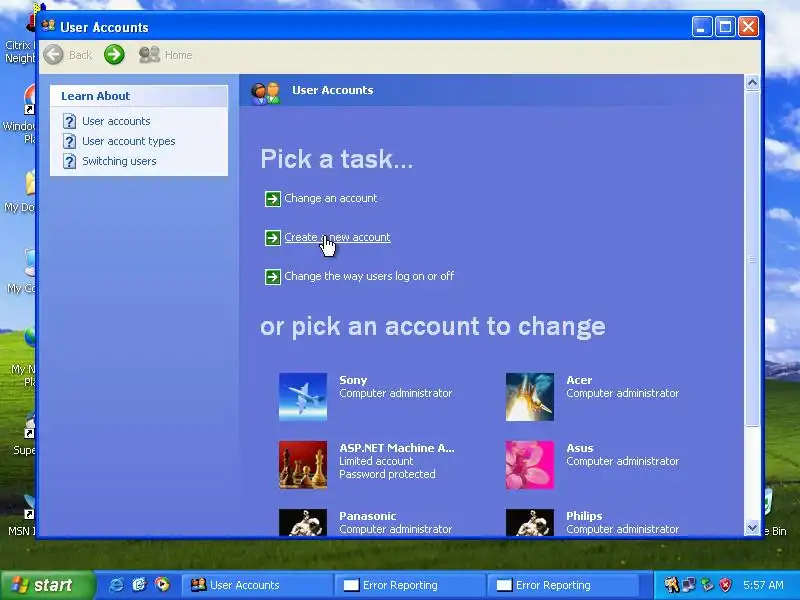Select 'Create a new account' link
The image size is (800, 600).
(x=337, y=237)
